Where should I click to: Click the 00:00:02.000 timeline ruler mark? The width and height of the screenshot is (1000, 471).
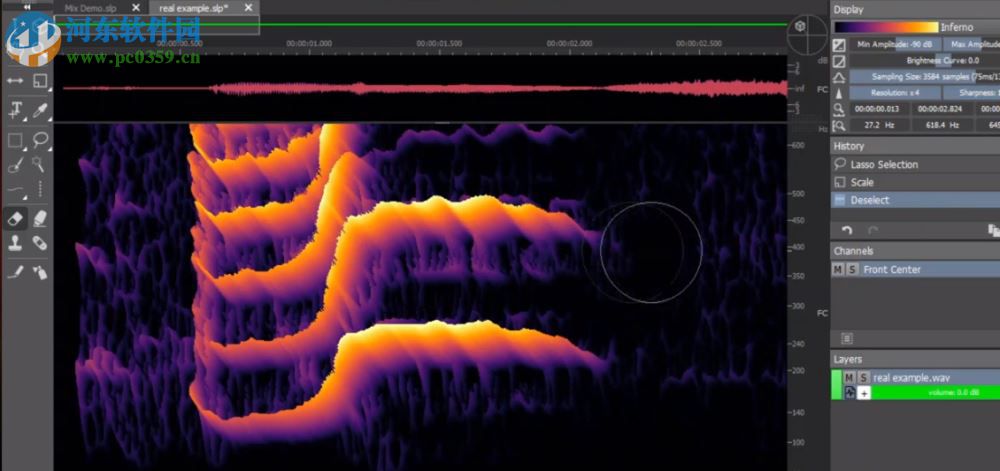[570, 43]
